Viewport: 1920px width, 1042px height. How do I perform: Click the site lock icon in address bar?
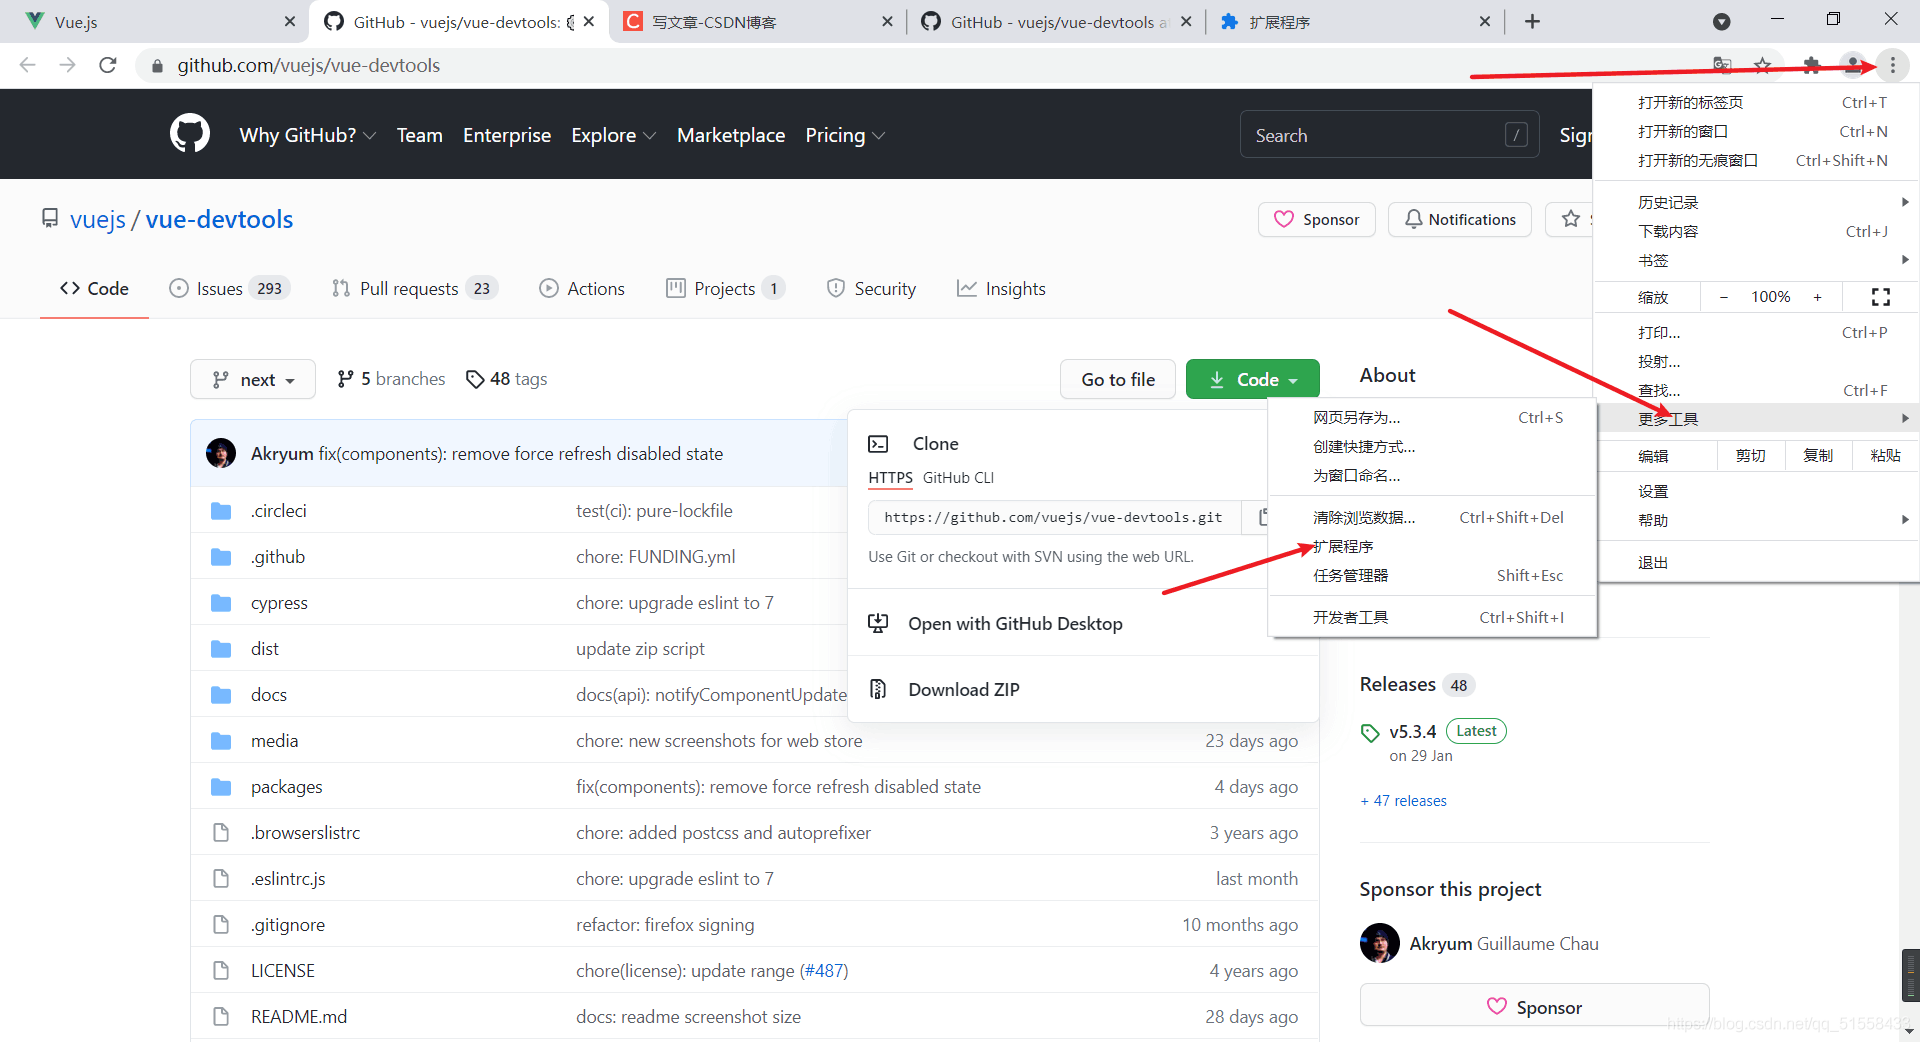[157, 65]
